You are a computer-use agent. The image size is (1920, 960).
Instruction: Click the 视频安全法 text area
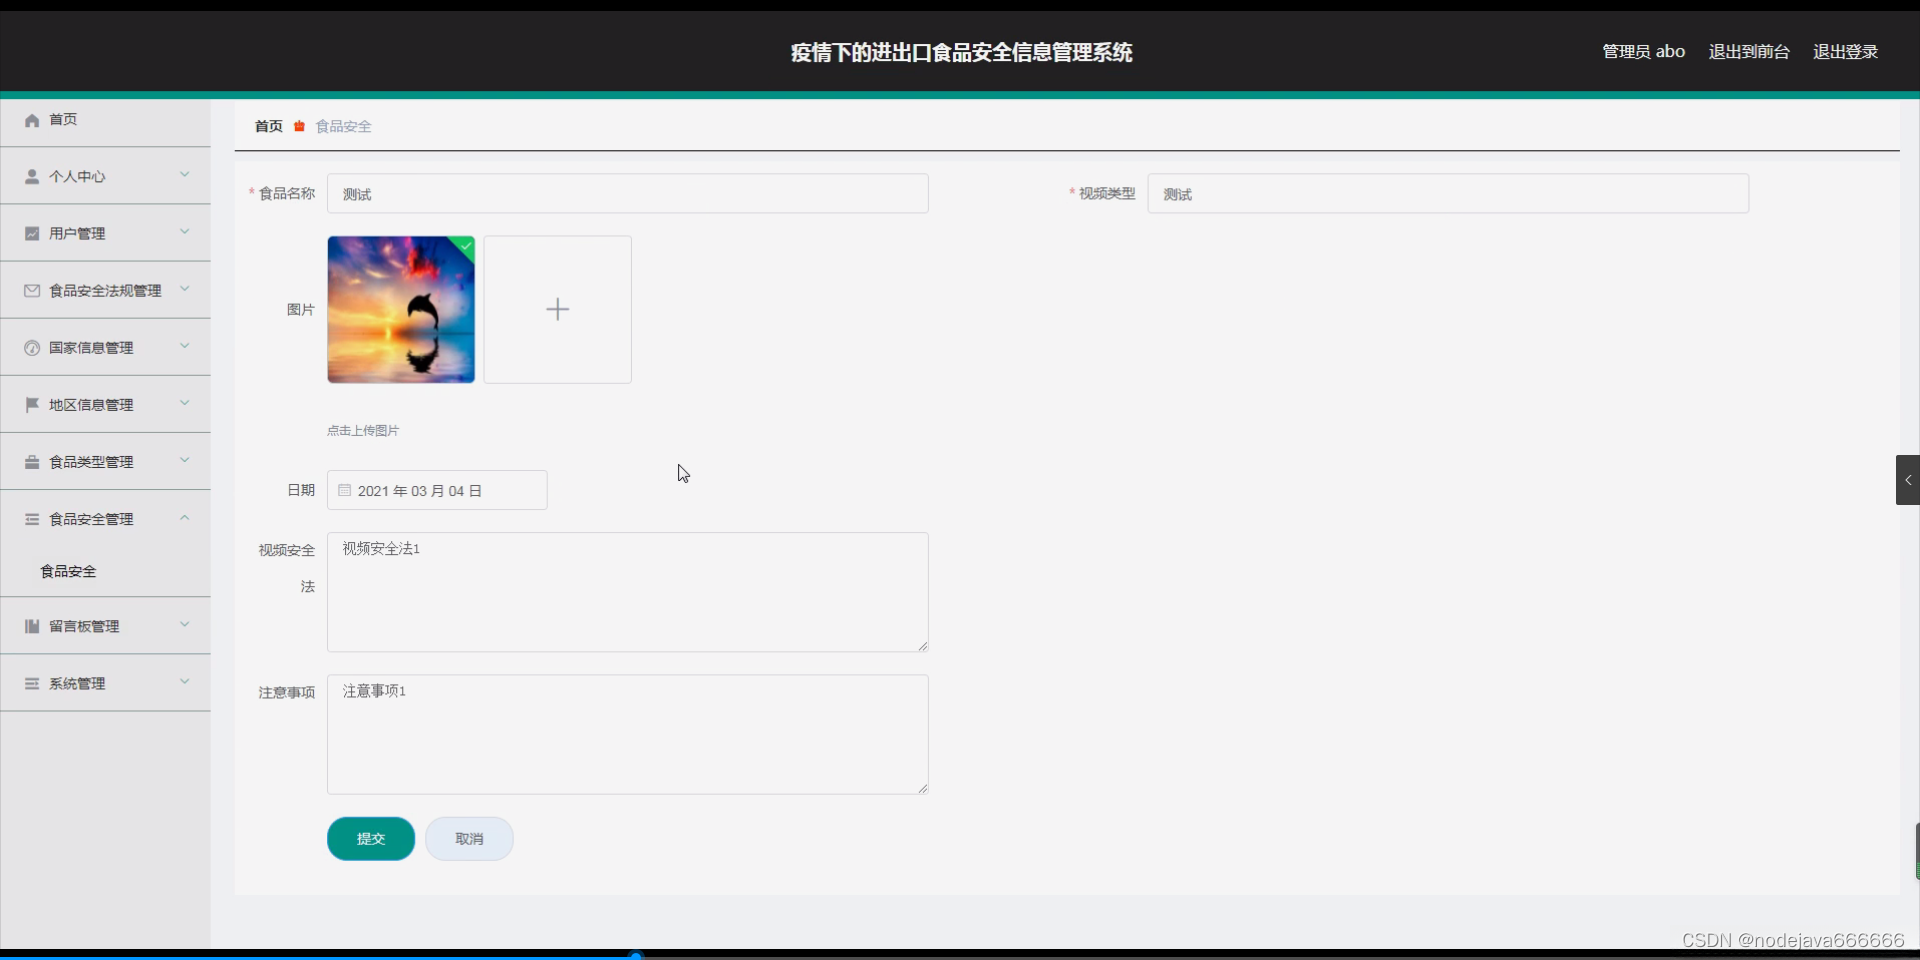coord(628,593)
